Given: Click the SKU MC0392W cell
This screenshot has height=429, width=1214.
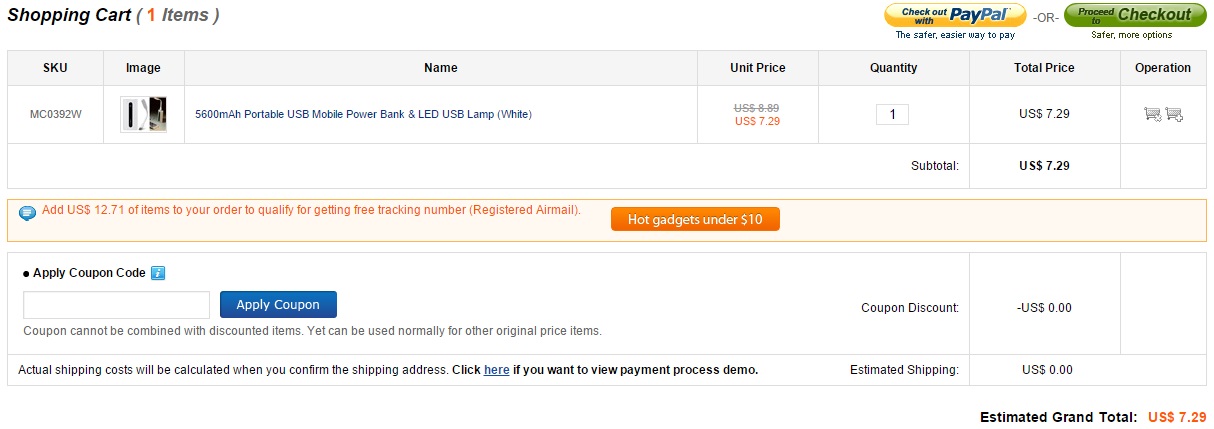Looking at the screenshot, I should (x=55, y=114).
